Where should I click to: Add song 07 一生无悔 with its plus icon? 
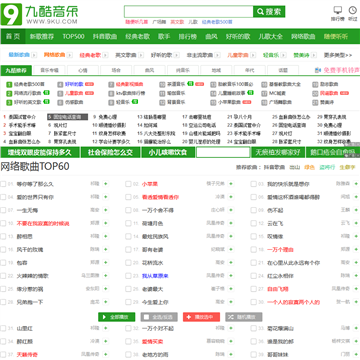pos(105,210)
